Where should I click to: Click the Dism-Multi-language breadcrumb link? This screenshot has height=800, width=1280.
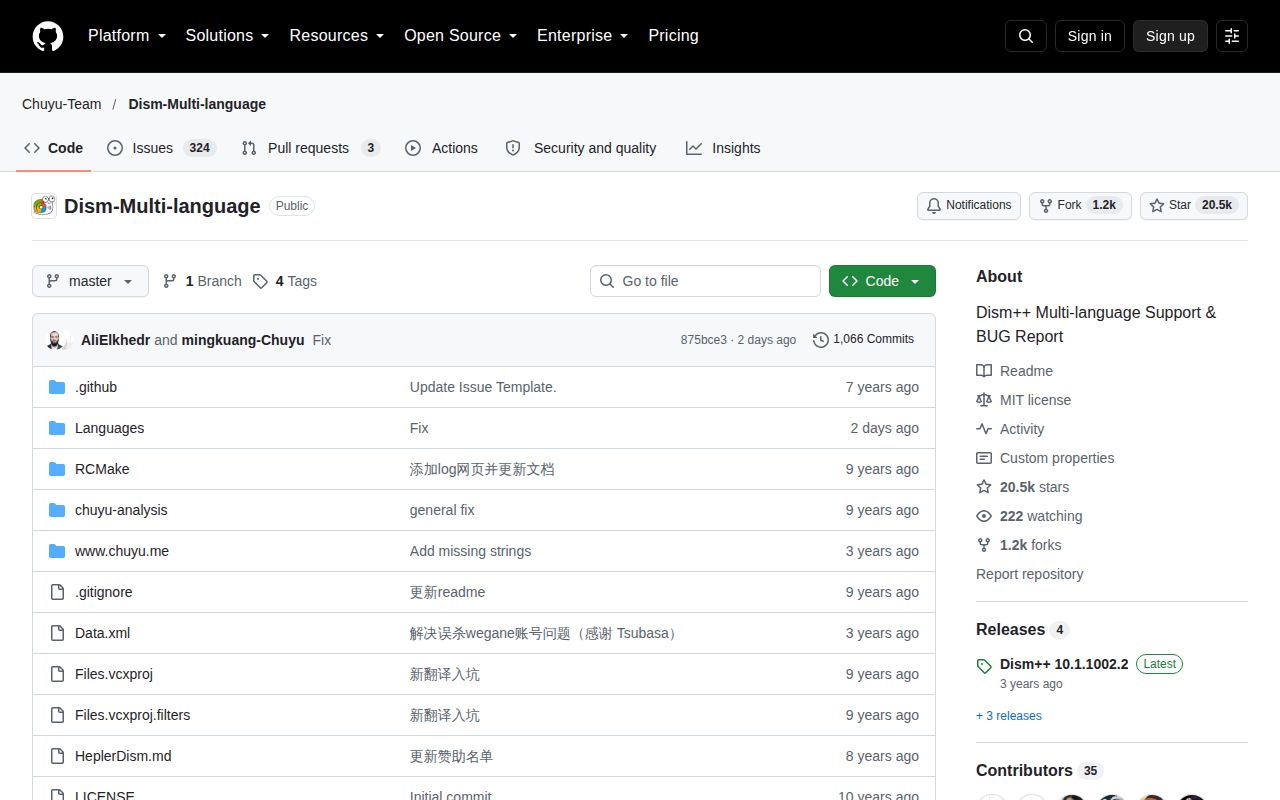click(x=197, y=104)
